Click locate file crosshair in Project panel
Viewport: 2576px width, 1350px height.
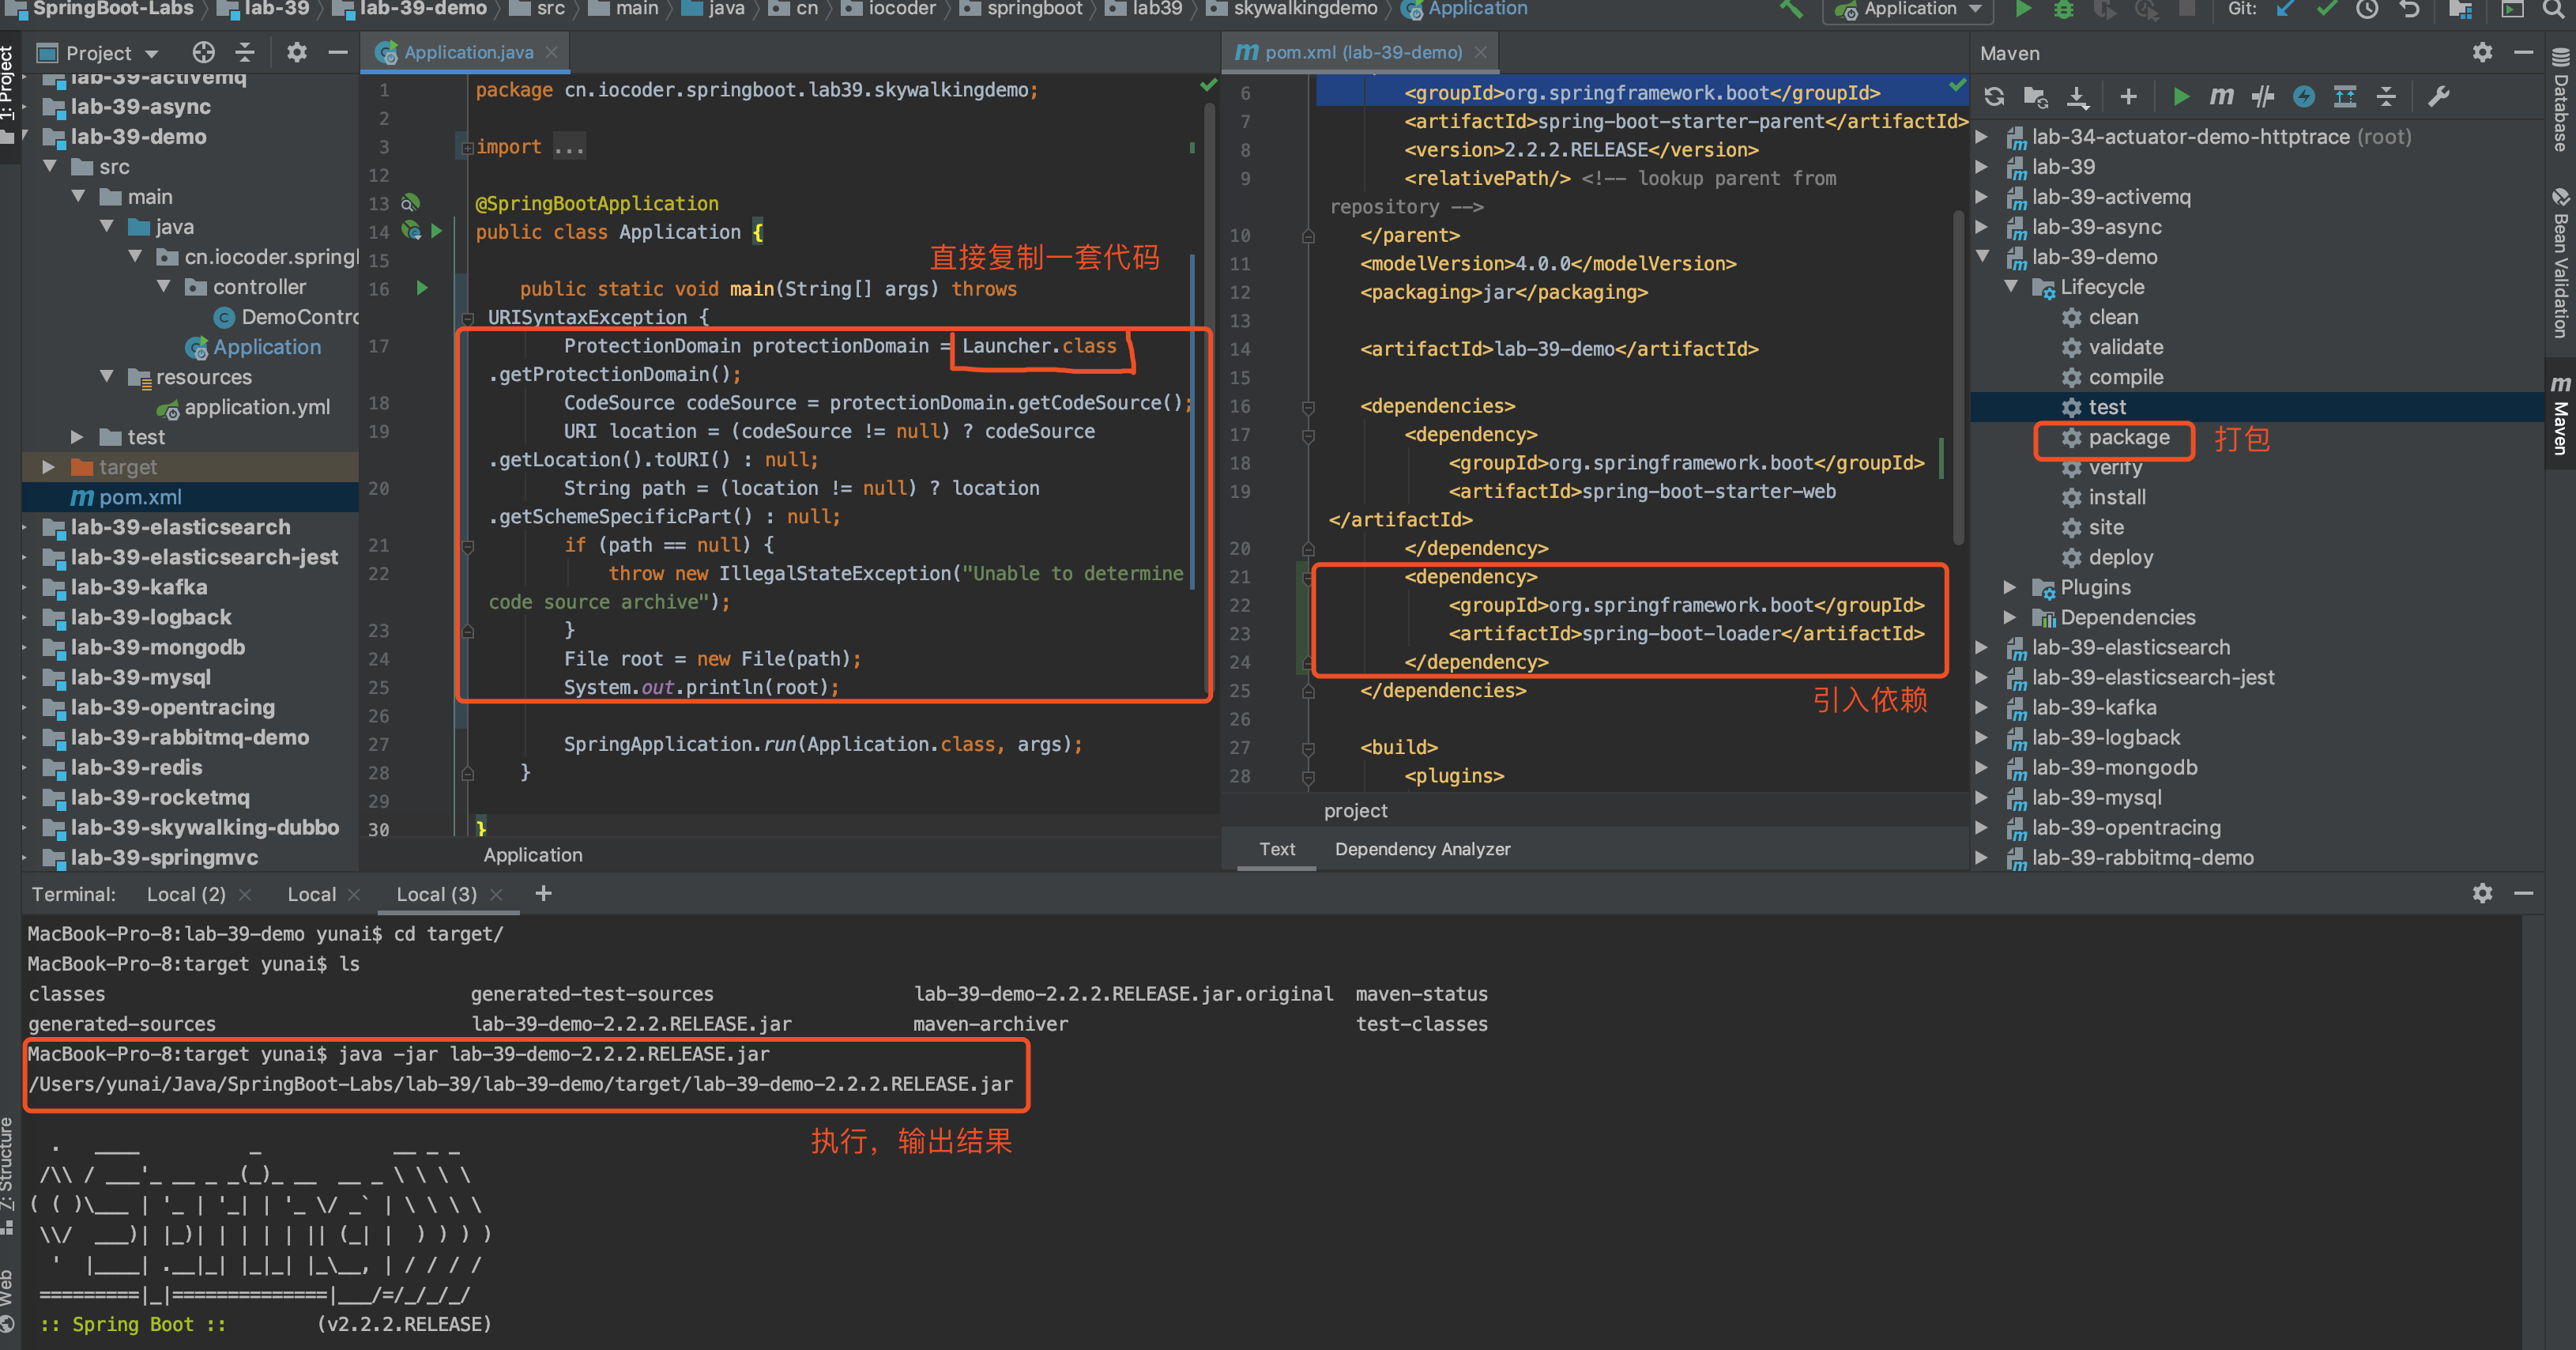click(x=204, y=53)
